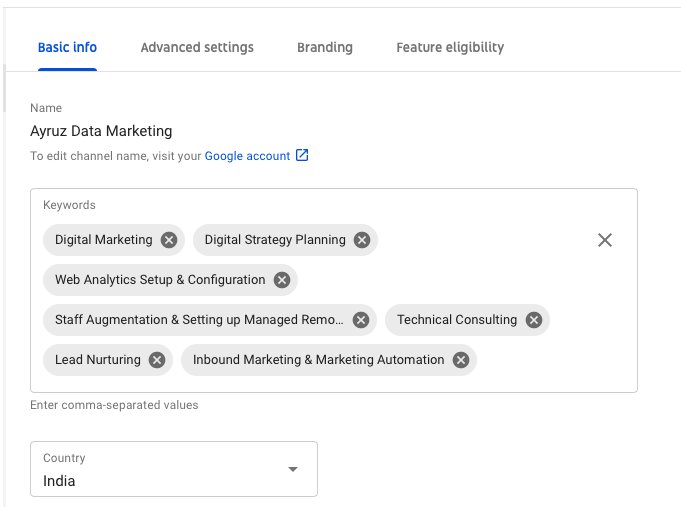This screenshot has height=507, width=681.
Task: Follow the Google account link
Action: (247, 156)
